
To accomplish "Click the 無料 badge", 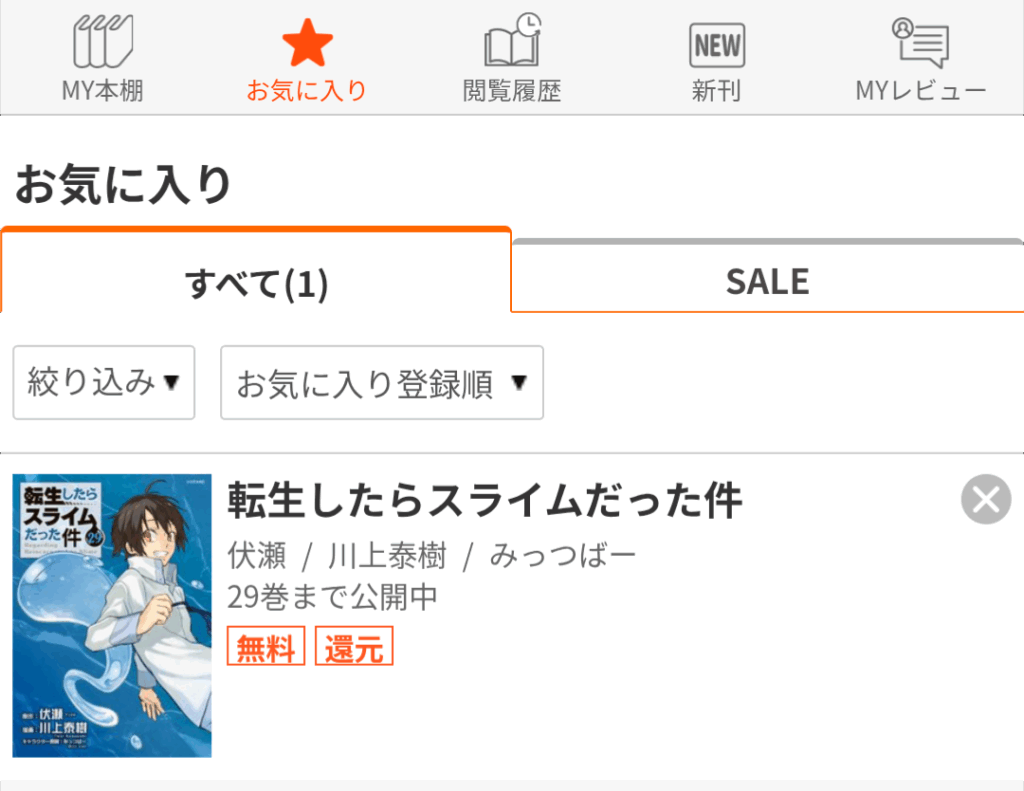I will [x=266, y=646].
